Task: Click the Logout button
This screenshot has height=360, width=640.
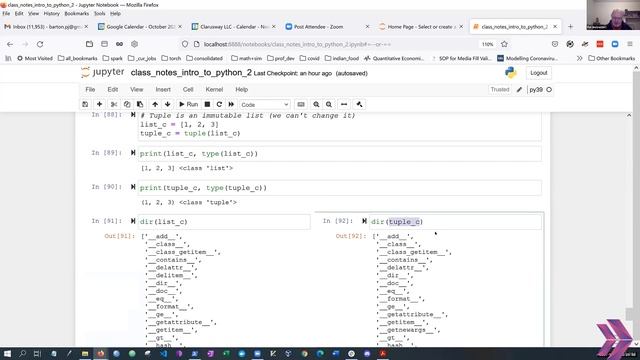Action: click(x=538, y=73)
